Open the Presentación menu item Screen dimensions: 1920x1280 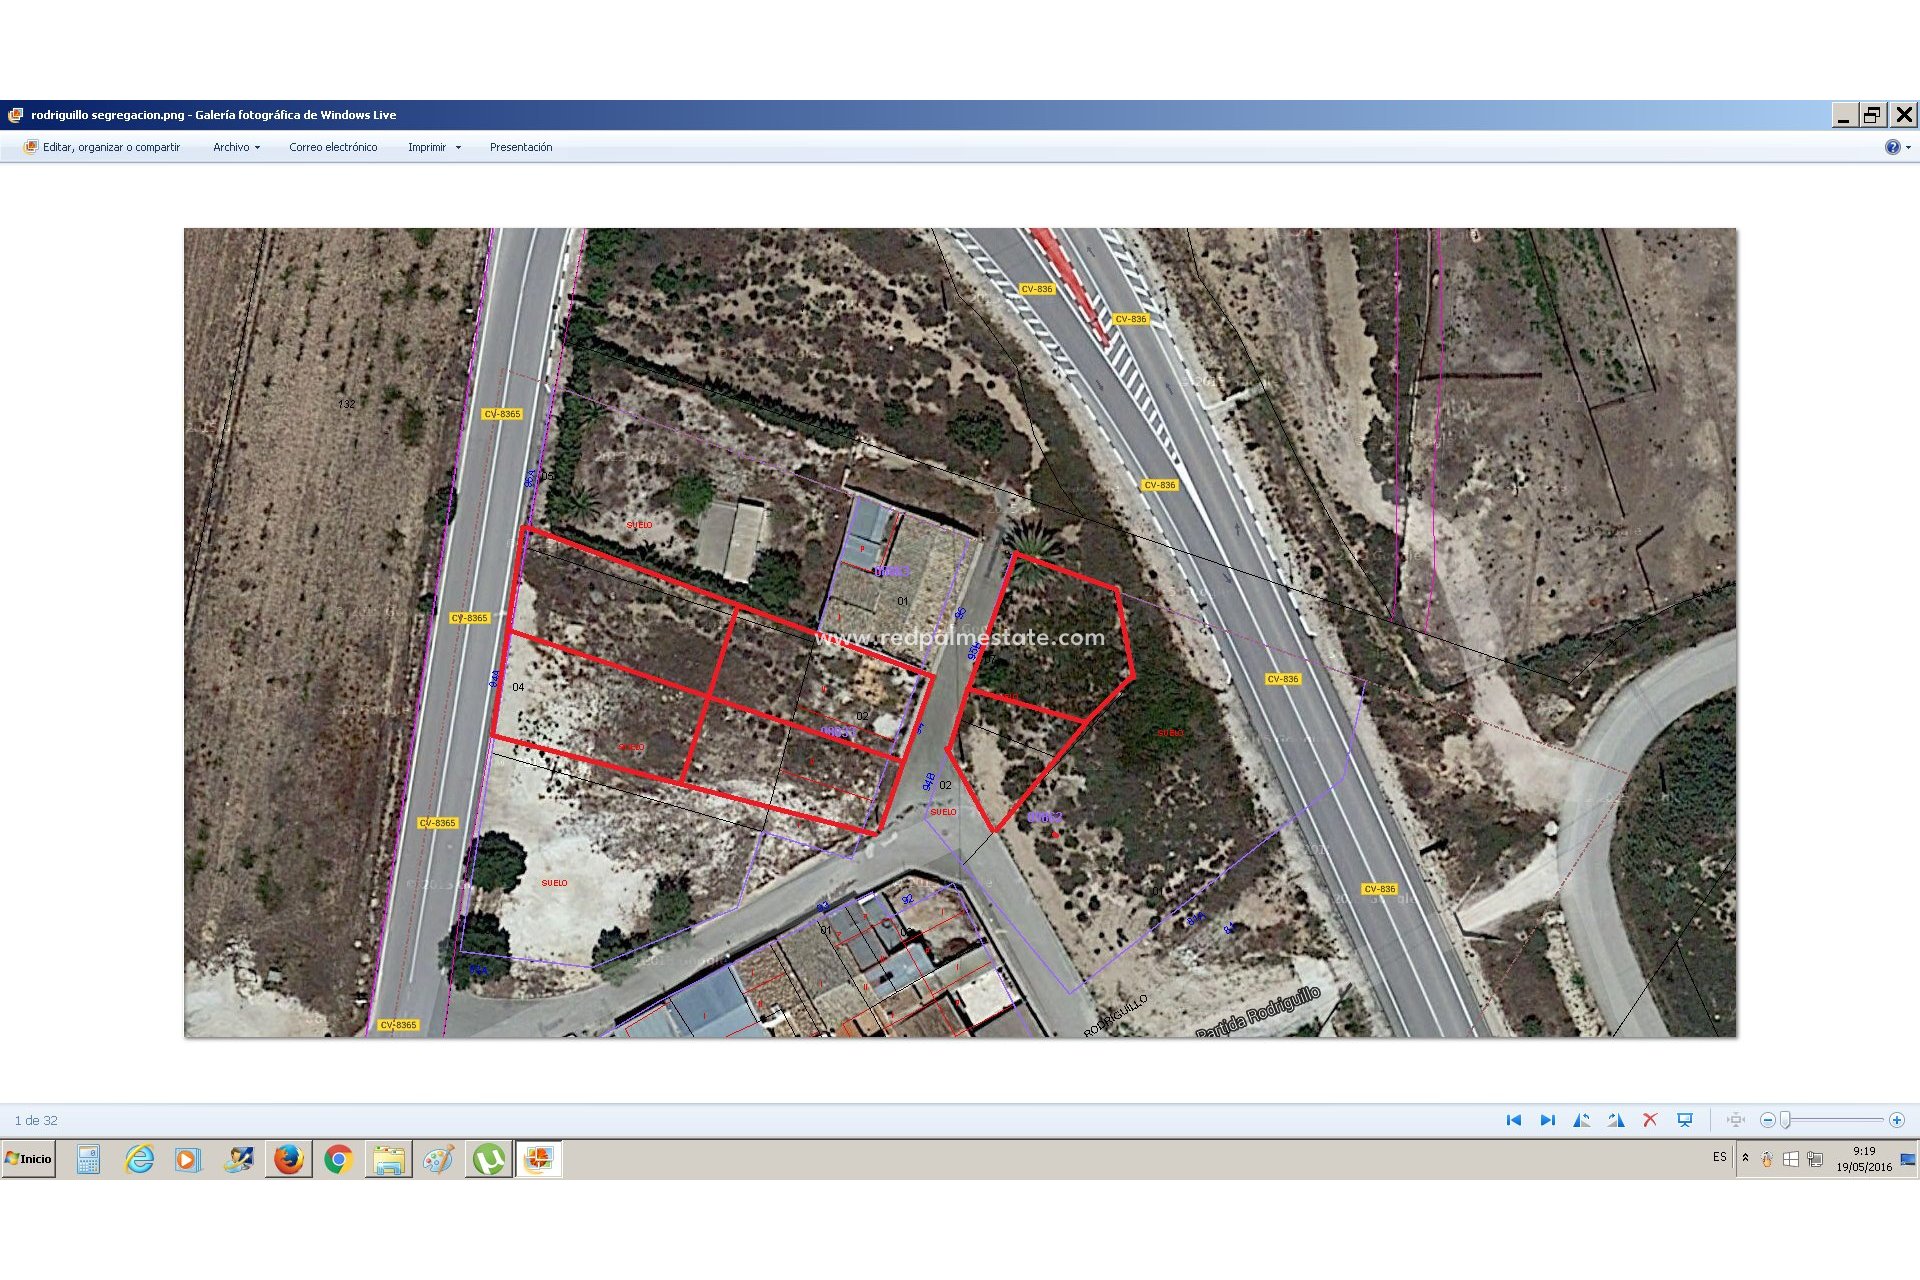click(x=521, y=147)
